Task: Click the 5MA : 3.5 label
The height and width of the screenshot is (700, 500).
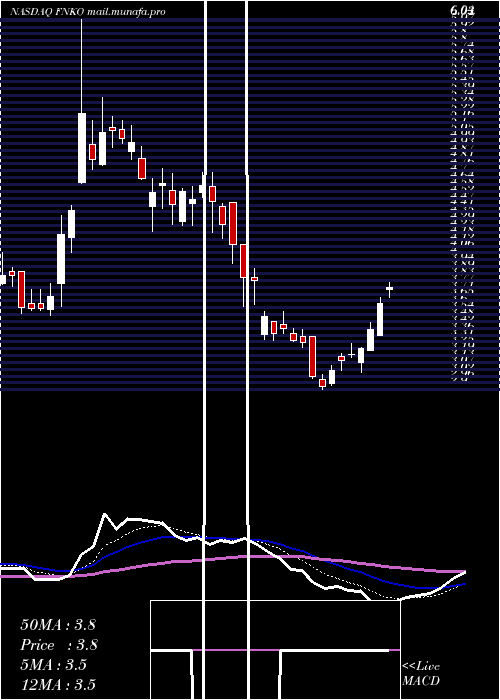Action: pos(53,665)
